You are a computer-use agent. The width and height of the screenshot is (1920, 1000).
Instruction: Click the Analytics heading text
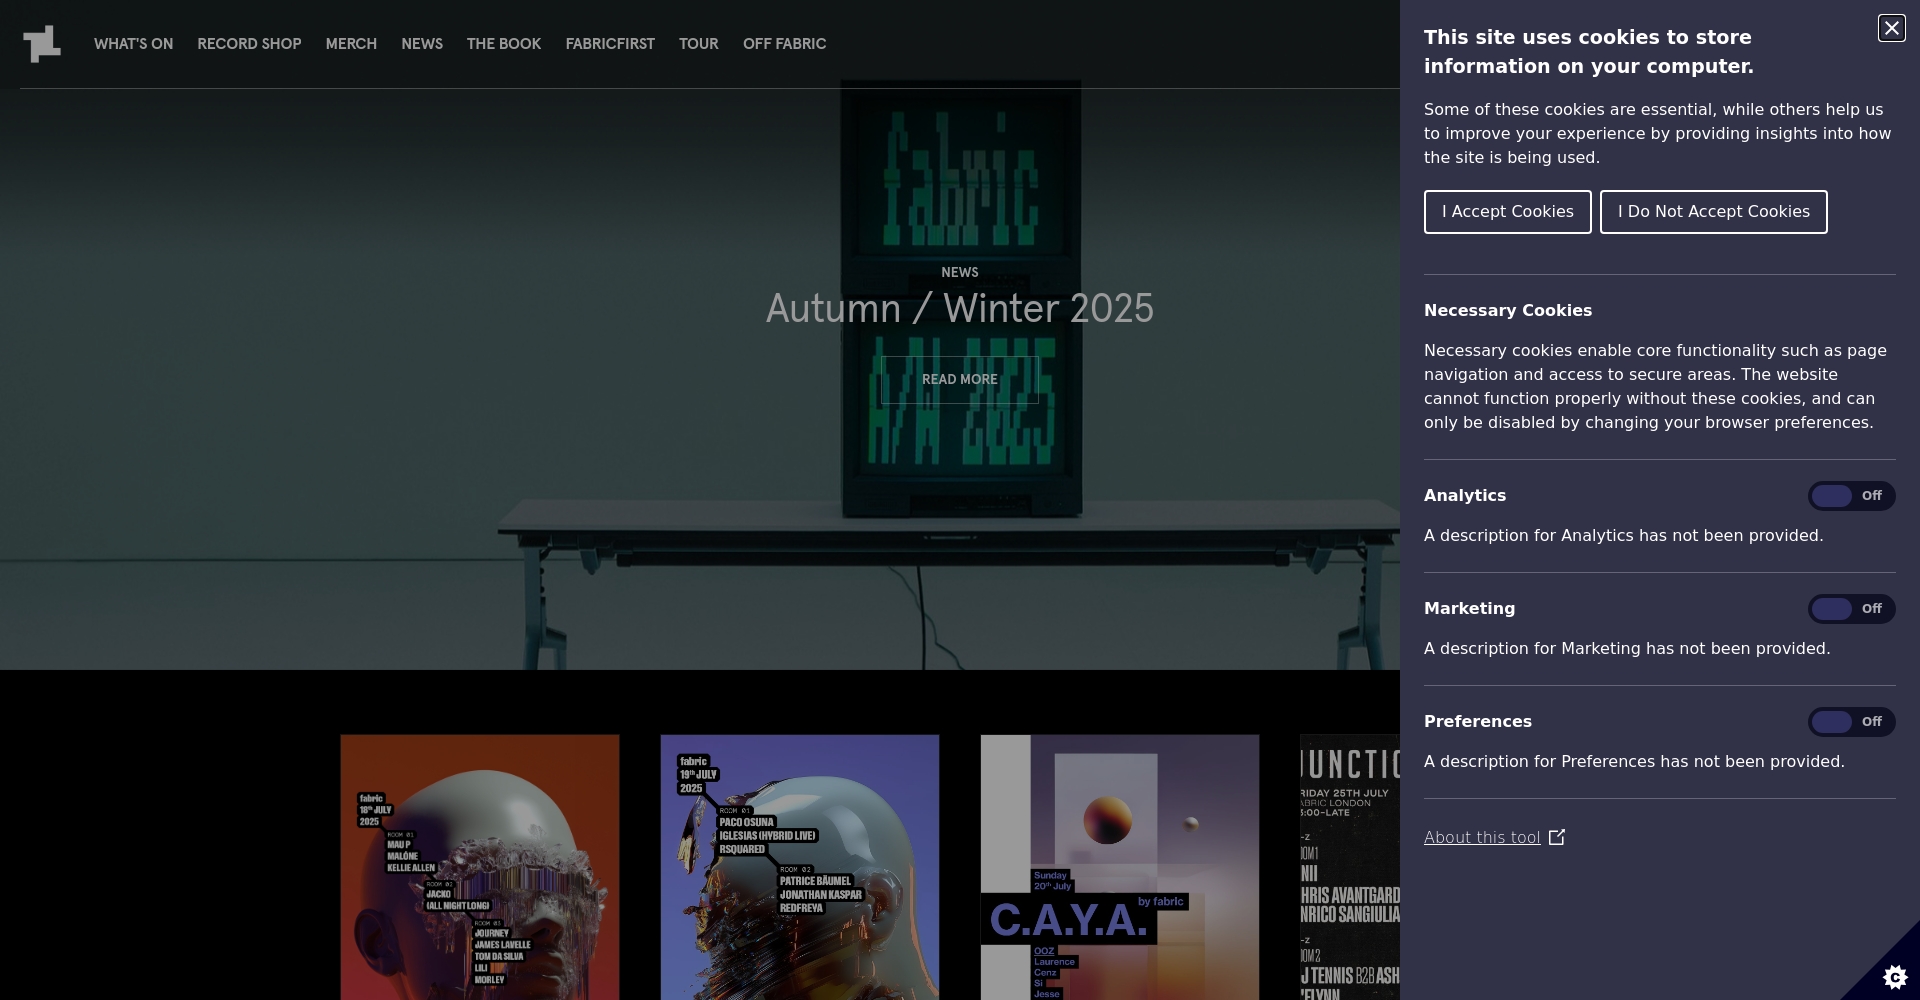click(1465, 496)
